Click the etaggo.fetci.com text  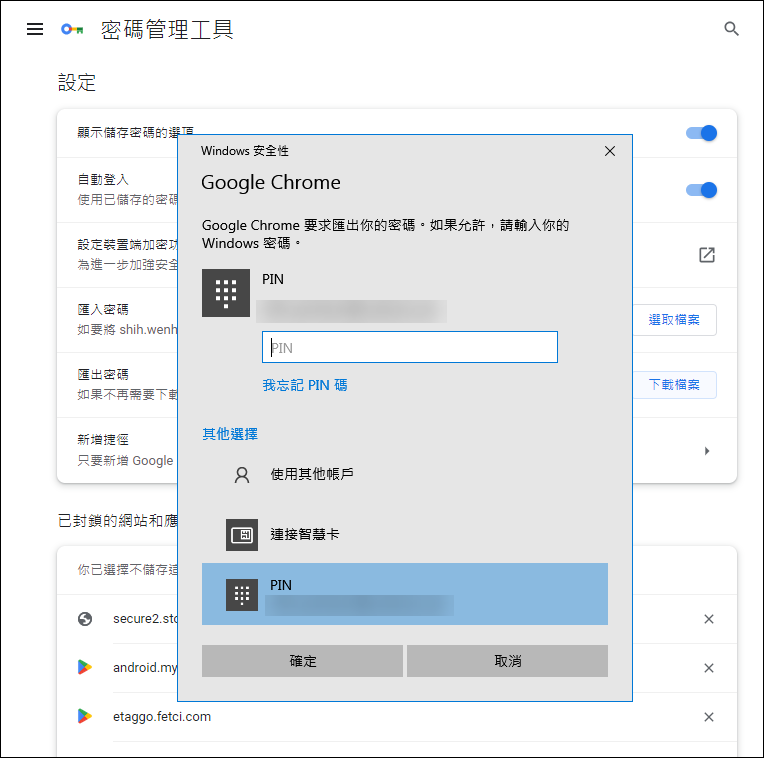(162, 717)
